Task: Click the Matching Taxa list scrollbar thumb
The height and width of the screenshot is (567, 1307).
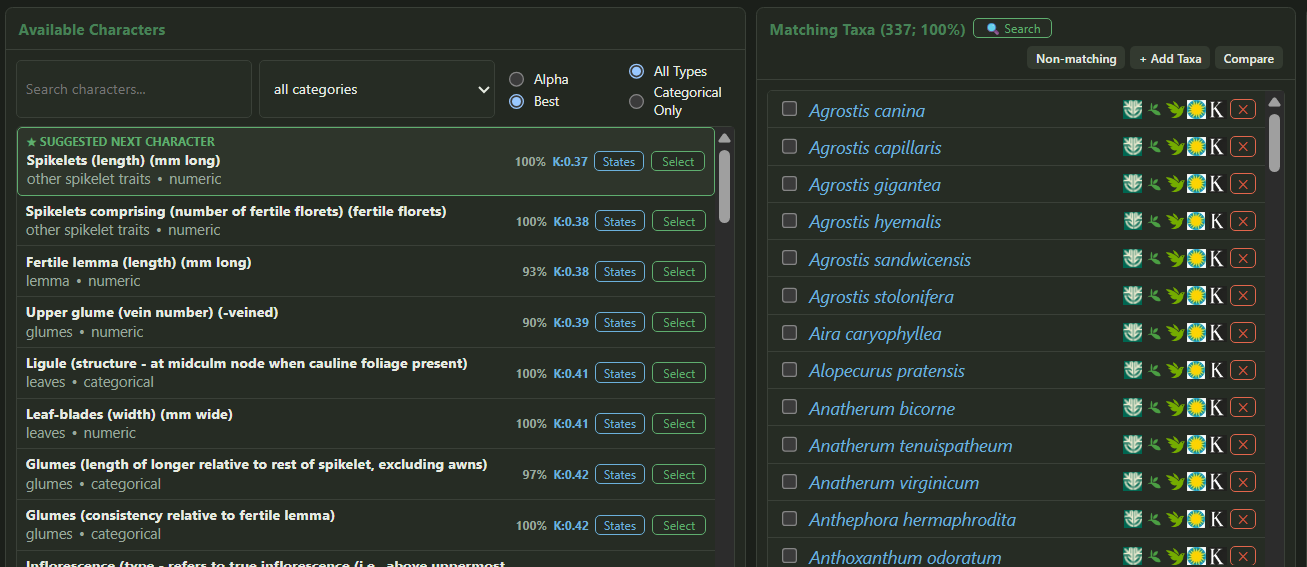Action: coord(1274,142)
